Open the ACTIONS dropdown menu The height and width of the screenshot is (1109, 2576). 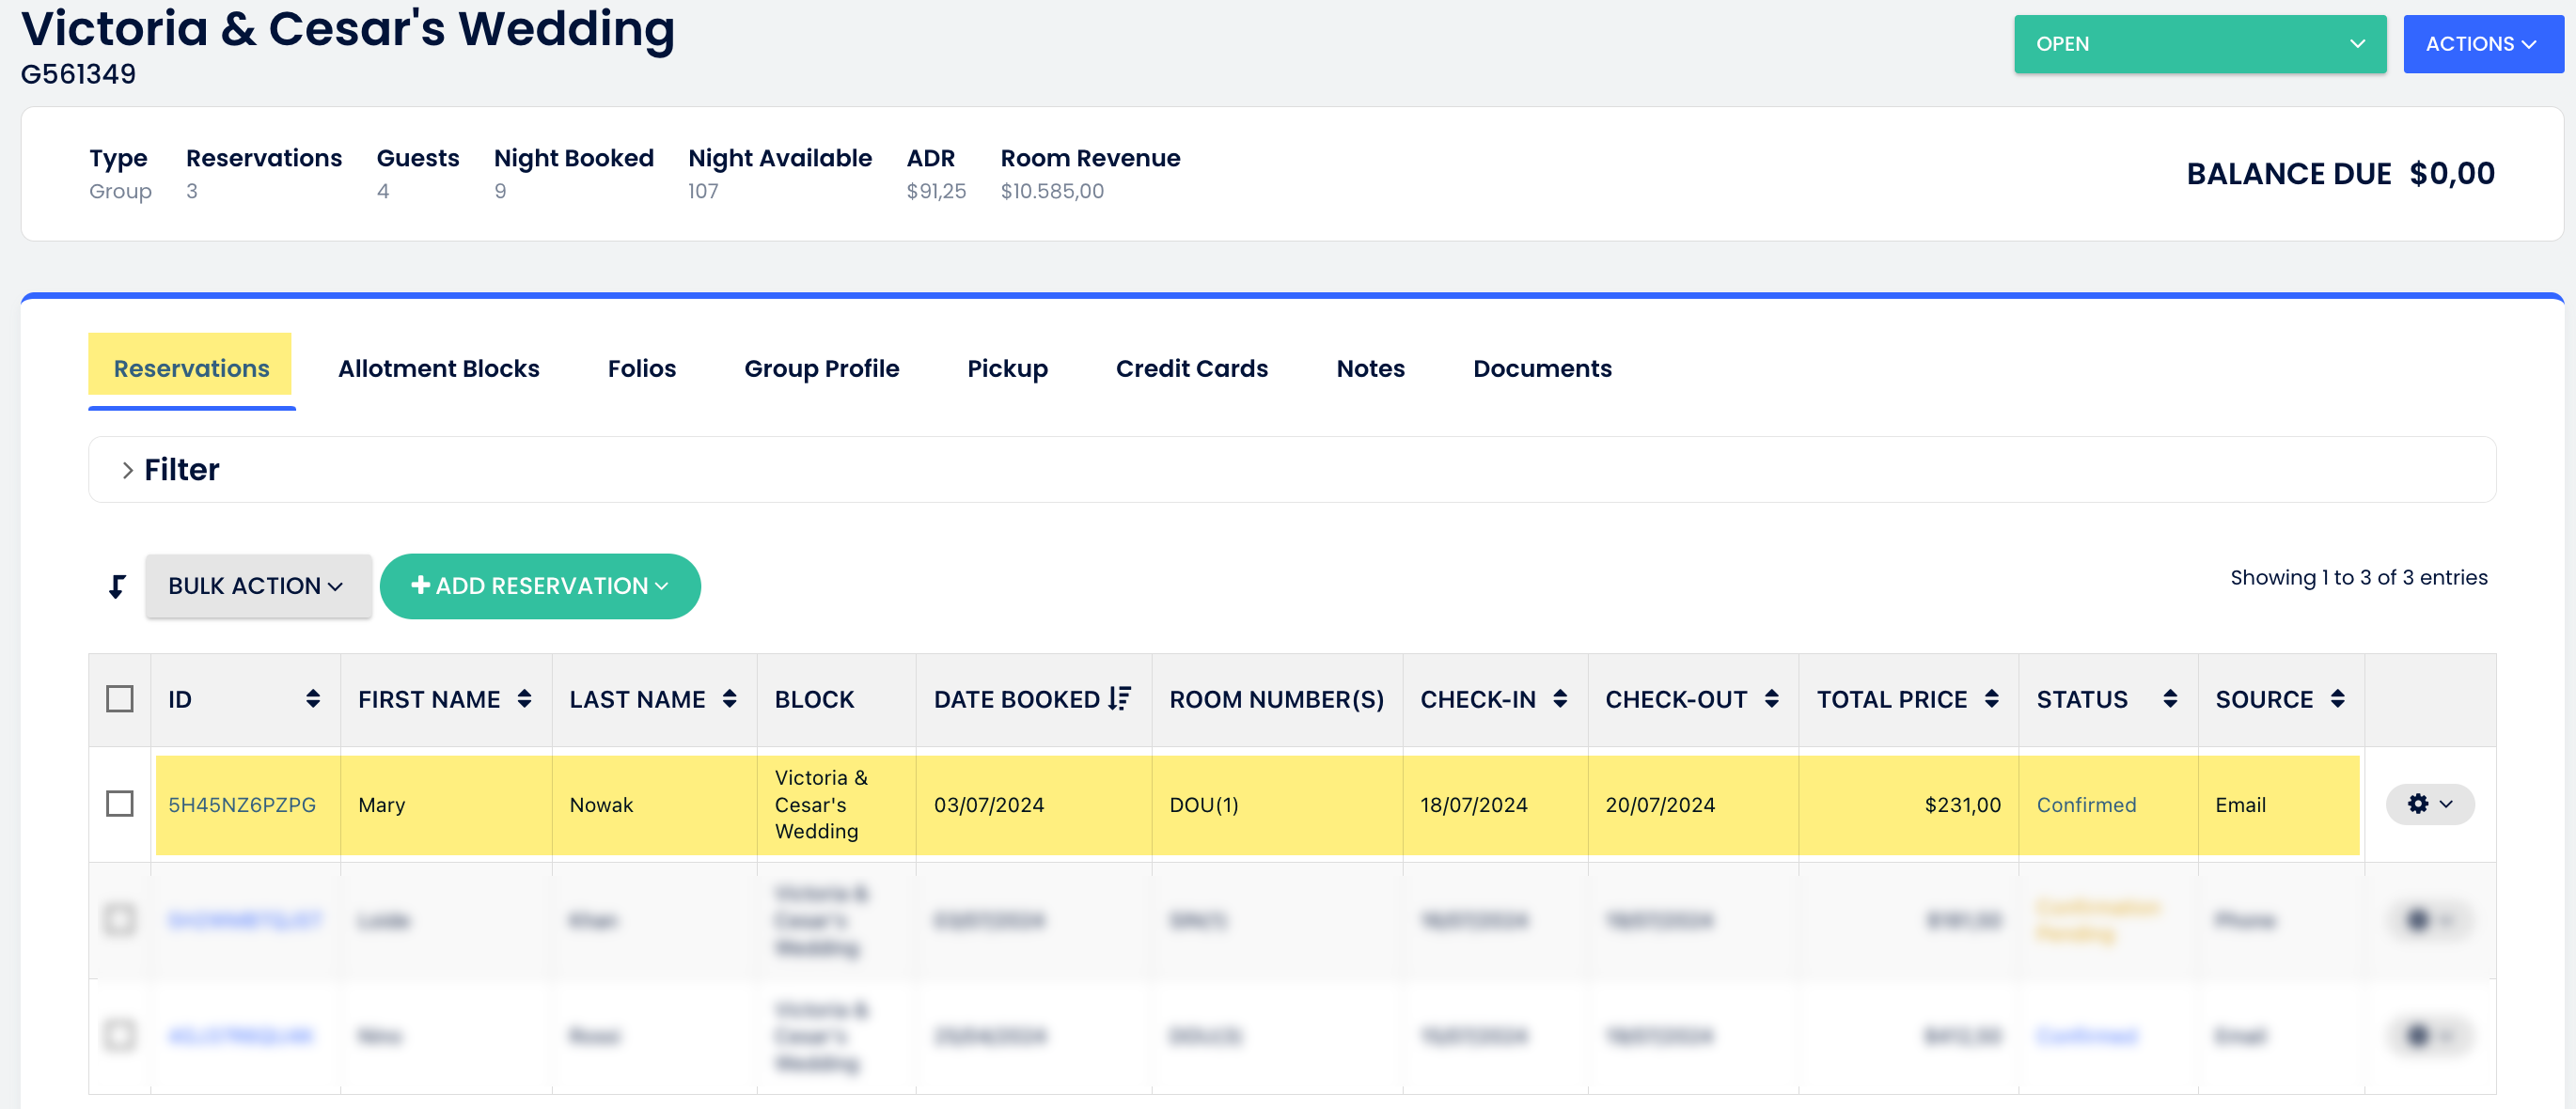coord(2481,44)
